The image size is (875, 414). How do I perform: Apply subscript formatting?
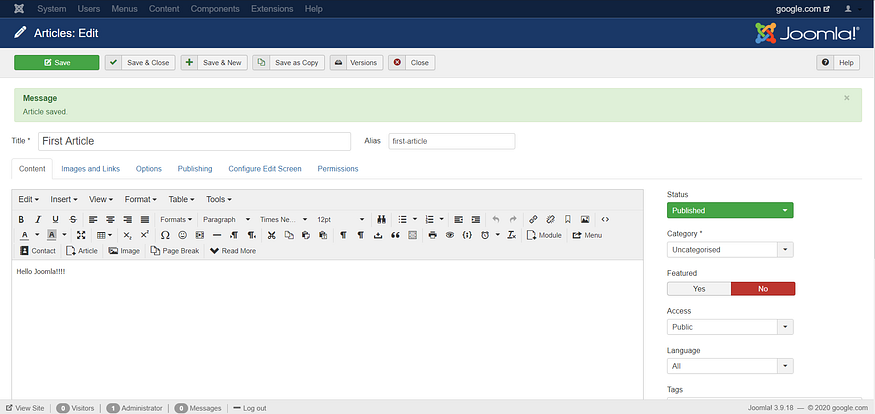[127, 235]
